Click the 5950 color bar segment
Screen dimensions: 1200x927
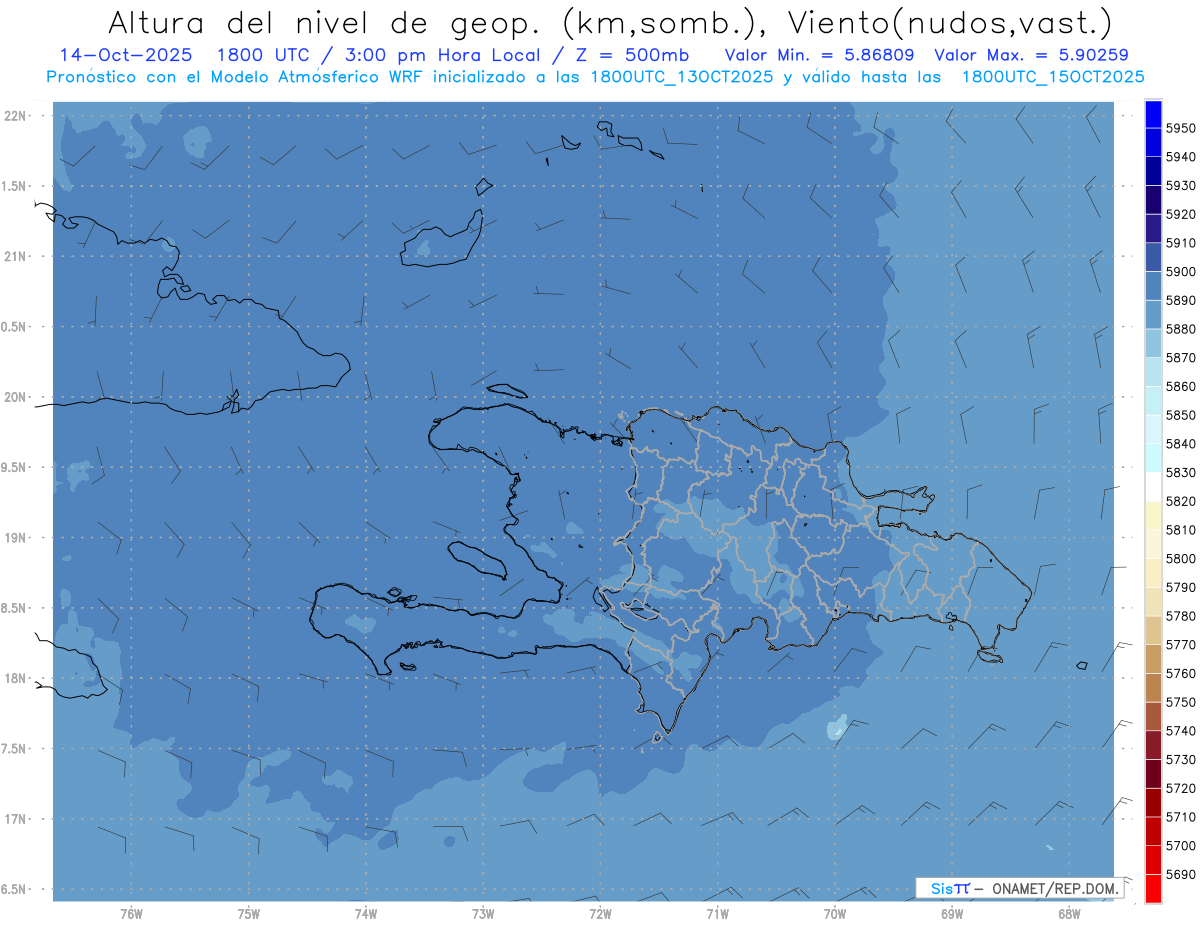(1153, 114)
